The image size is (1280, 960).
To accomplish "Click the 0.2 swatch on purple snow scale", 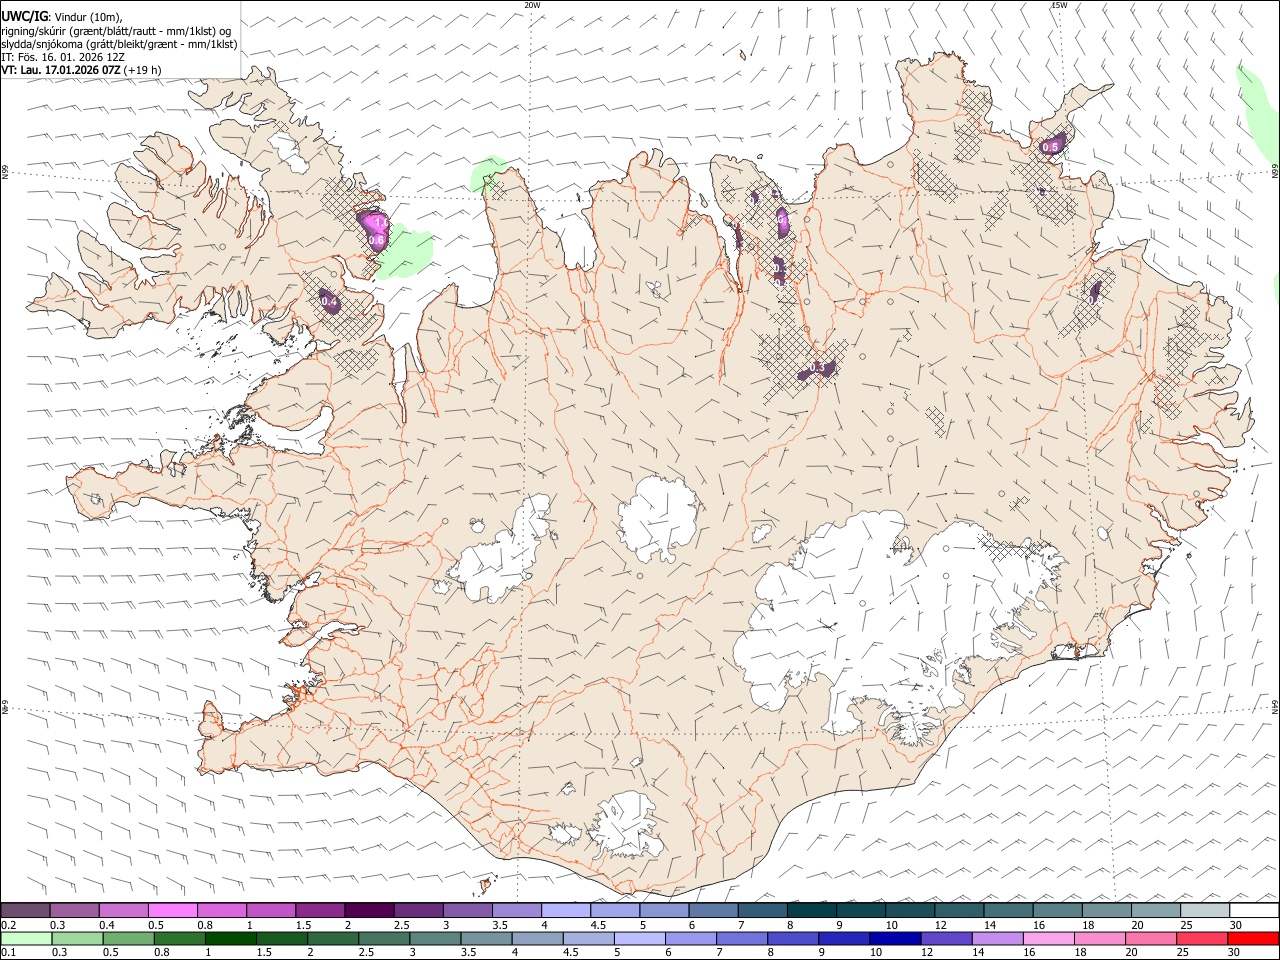I will [25, 910].
